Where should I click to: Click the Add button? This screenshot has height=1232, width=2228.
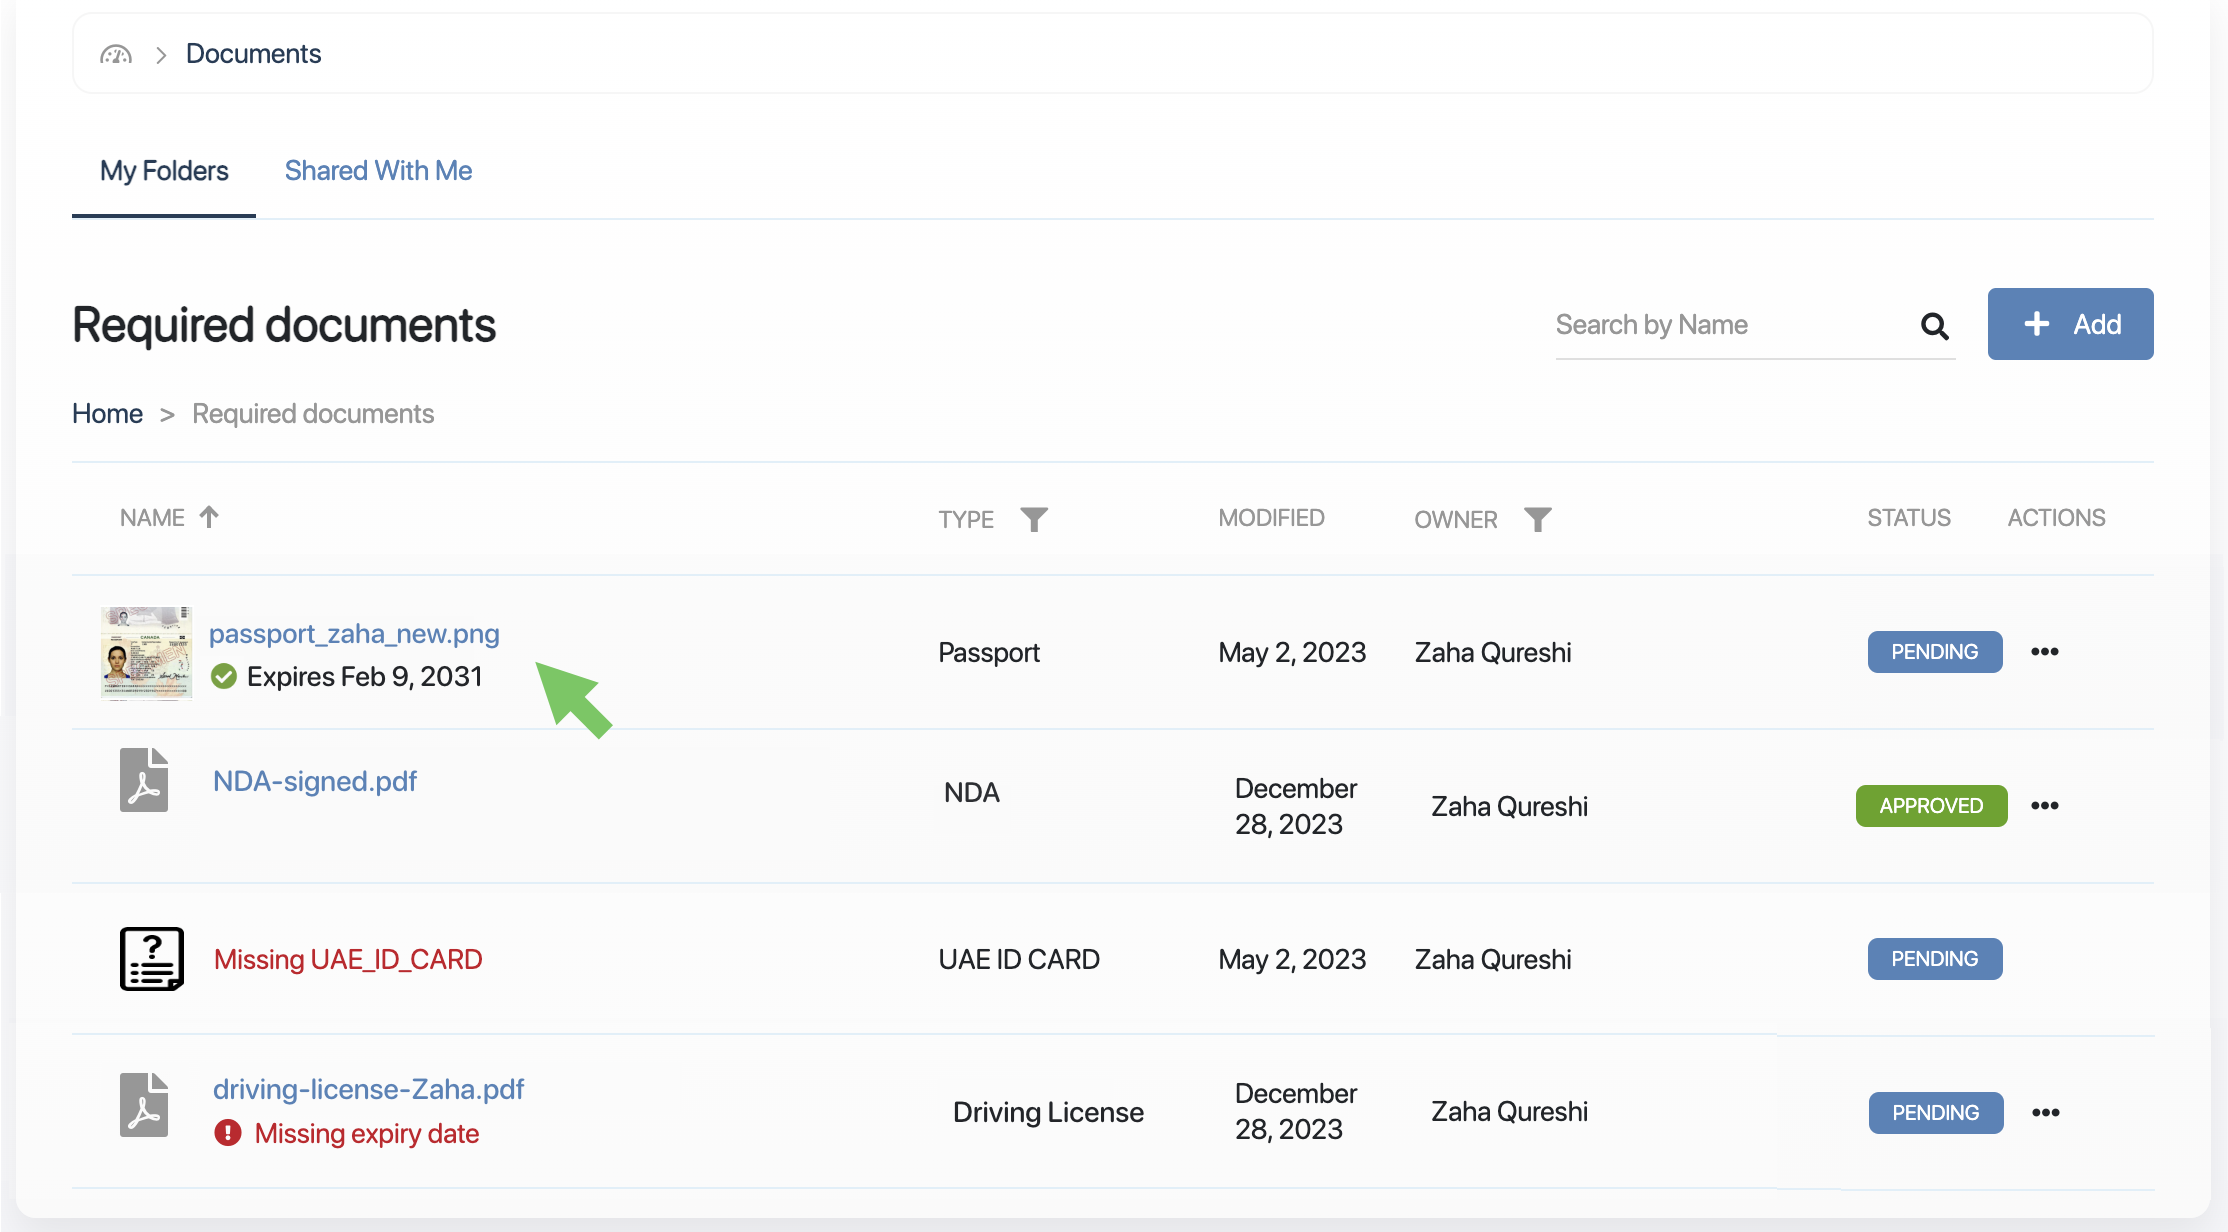click(x=2070, y=324)
